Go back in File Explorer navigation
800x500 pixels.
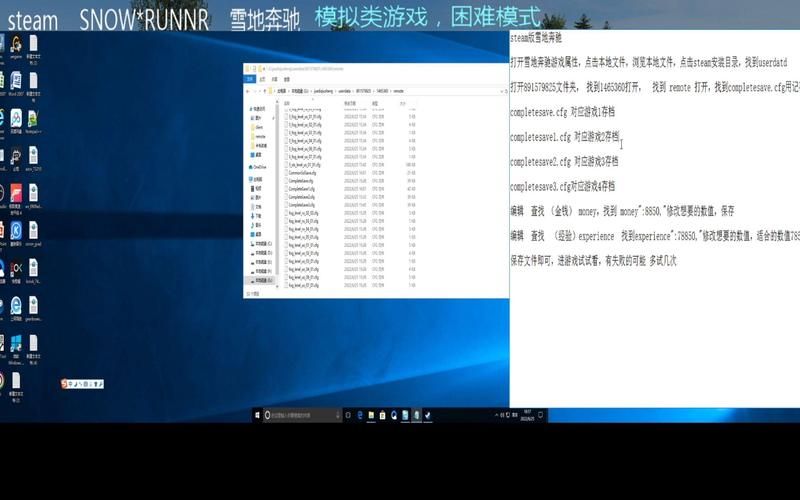pyautogui.click(x=247, y=91)
